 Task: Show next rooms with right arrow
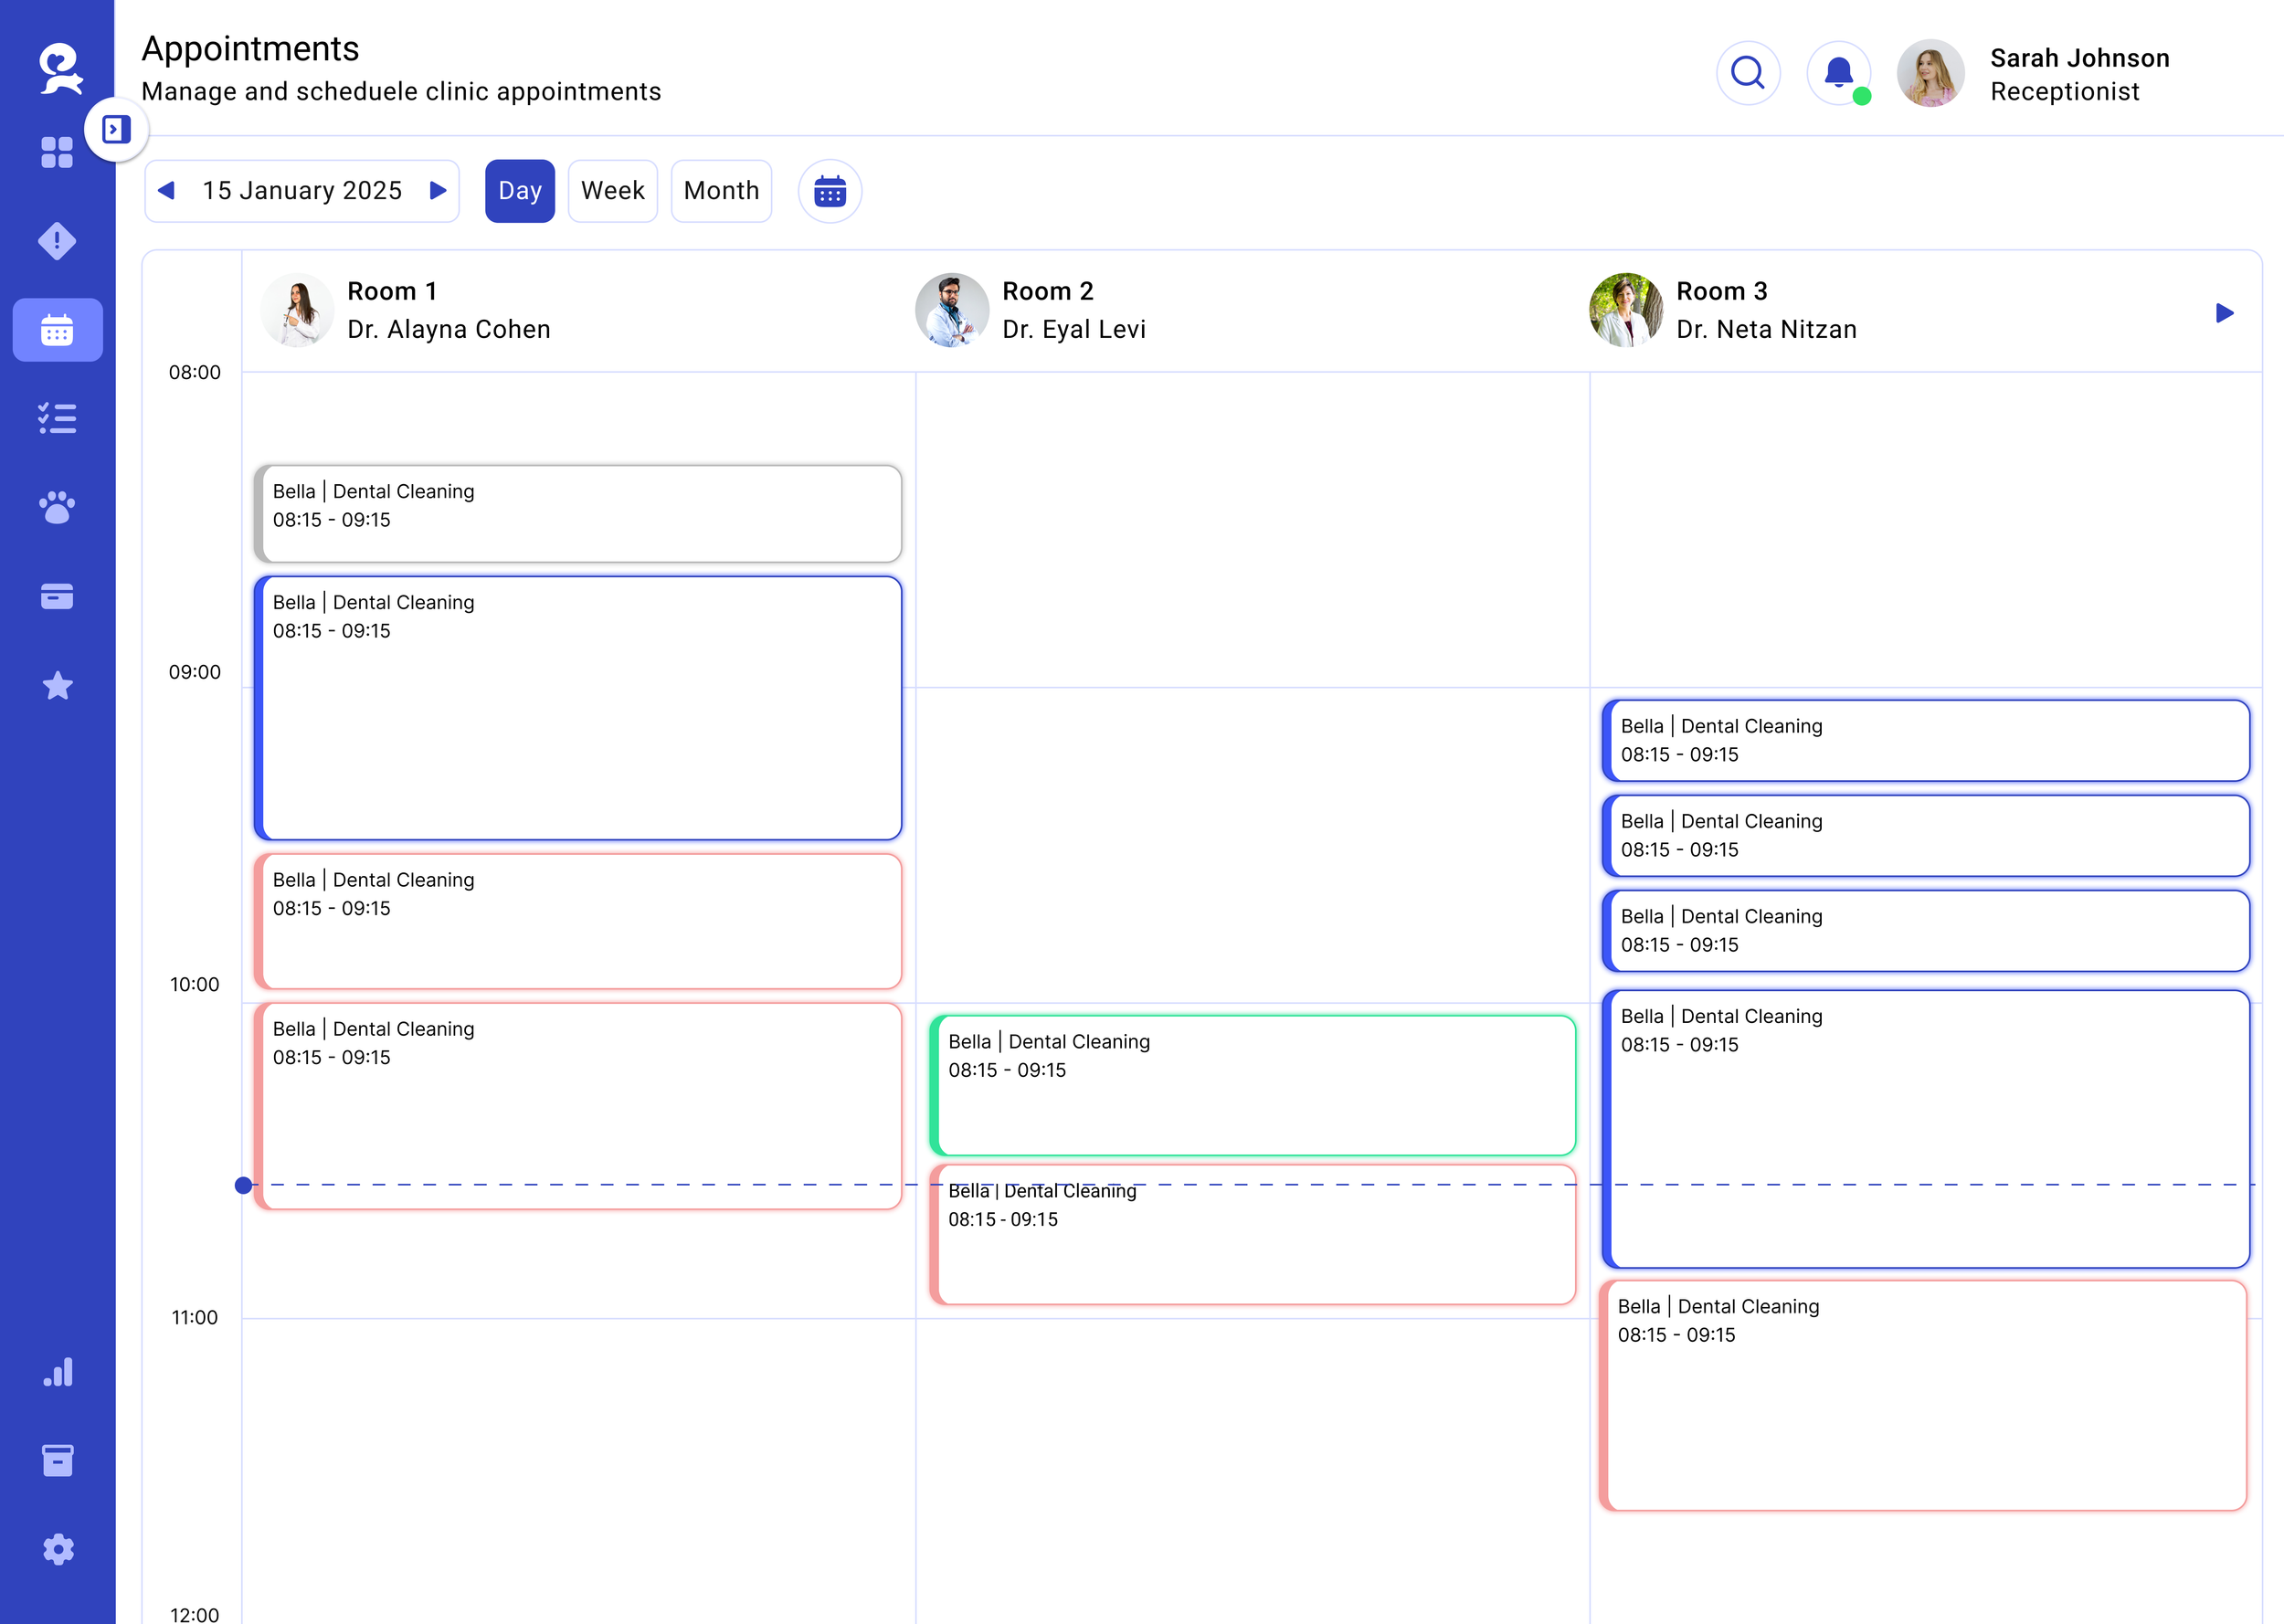[x=2224, y=313]
